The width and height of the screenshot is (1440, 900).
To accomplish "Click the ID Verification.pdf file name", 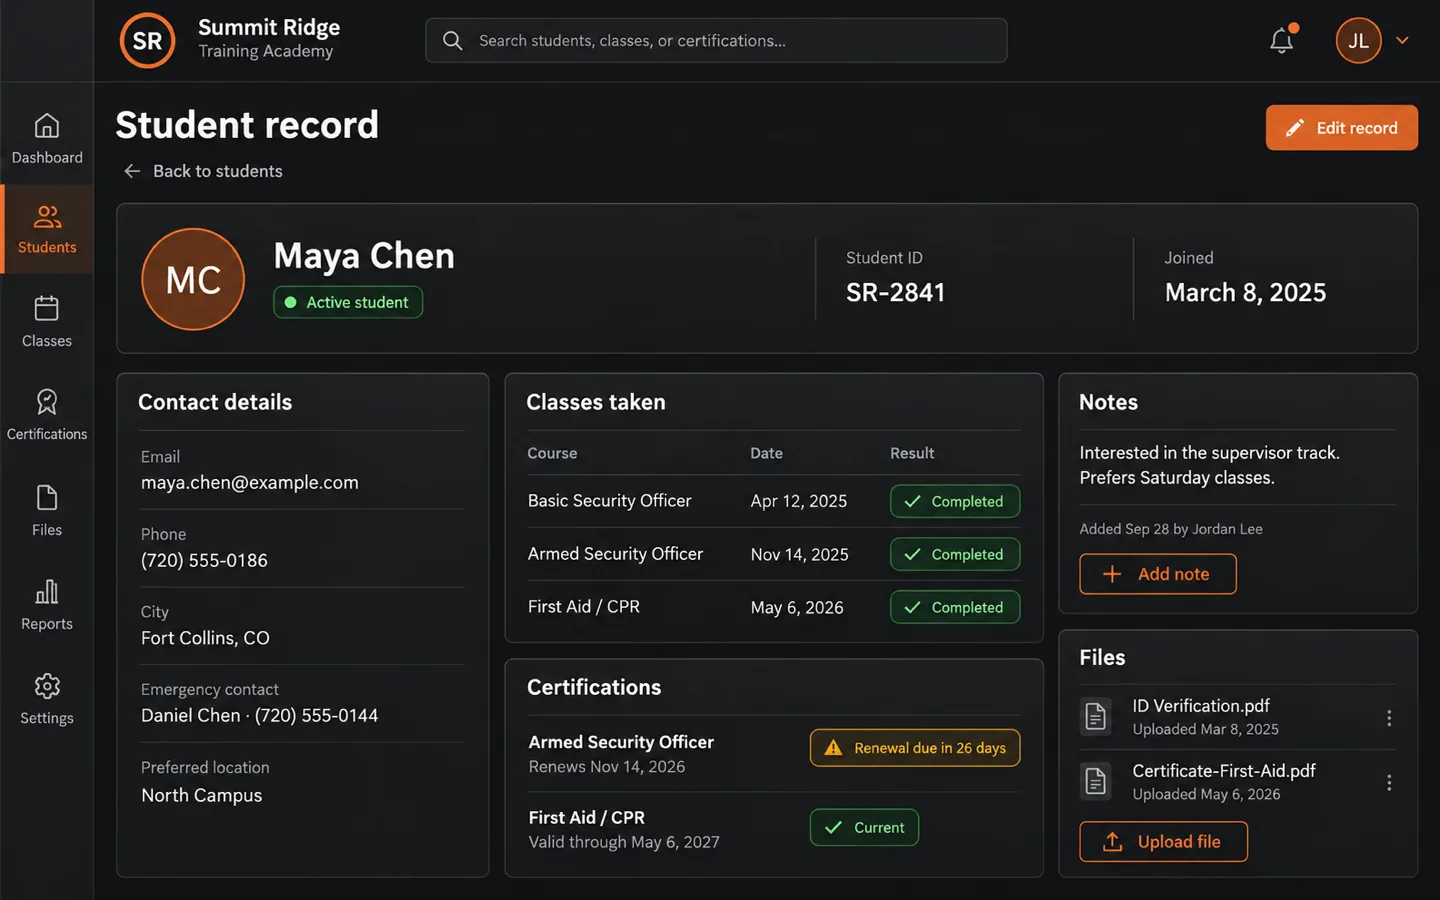I will (x=1201, y=706).
